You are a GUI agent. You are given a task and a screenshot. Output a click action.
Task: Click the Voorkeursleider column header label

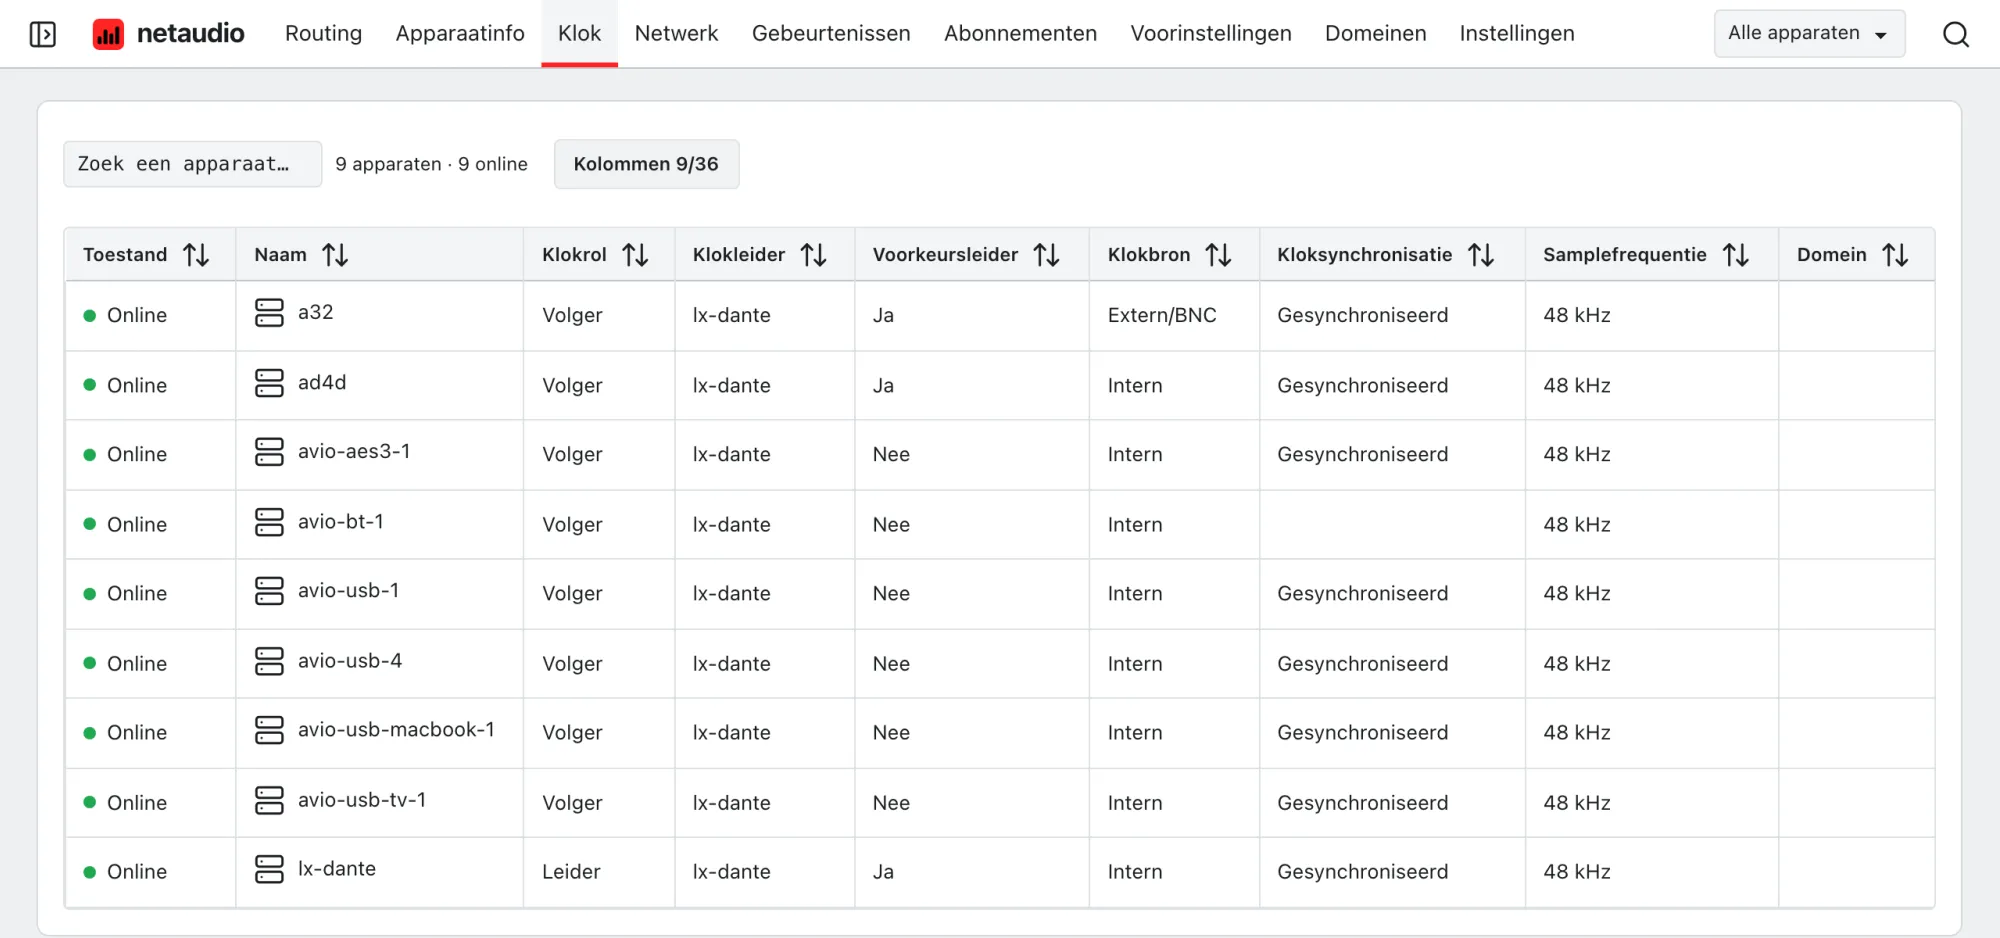(x=945, y=255)
